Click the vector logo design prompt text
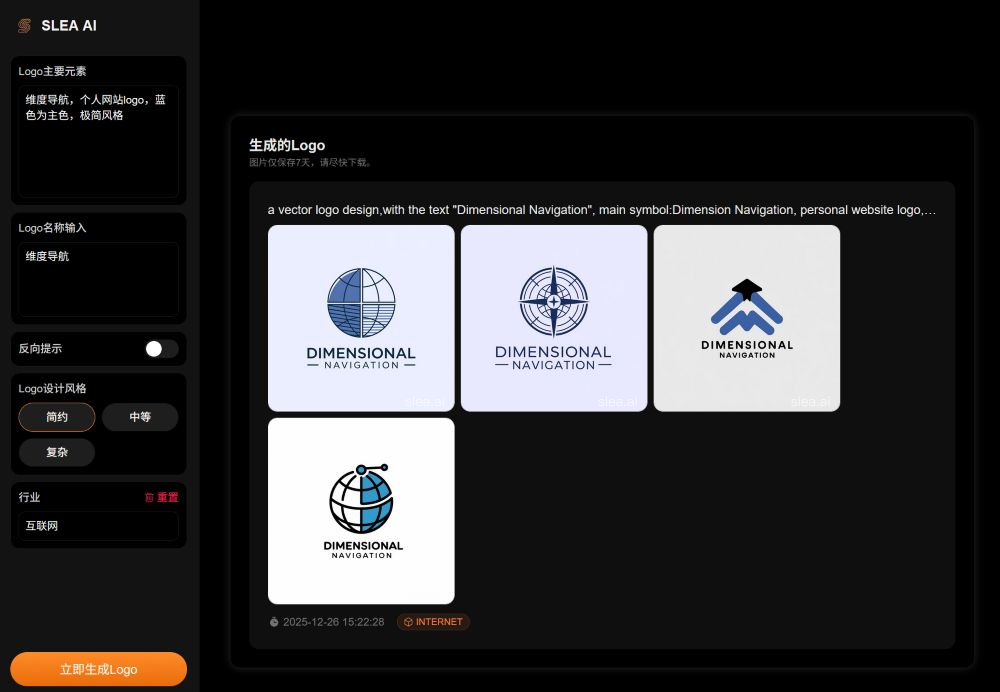The image size is (1000, 692). tap(600, 210)
